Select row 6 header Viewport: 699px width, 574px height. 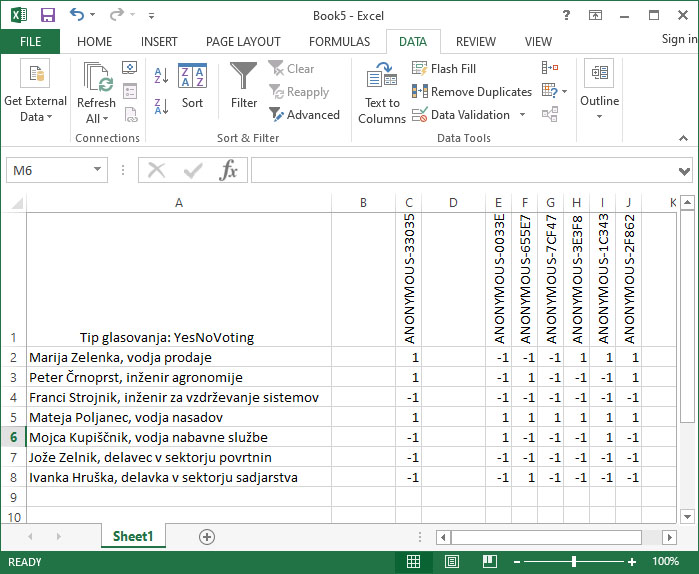pyautogui.click(x=13, y=437)
